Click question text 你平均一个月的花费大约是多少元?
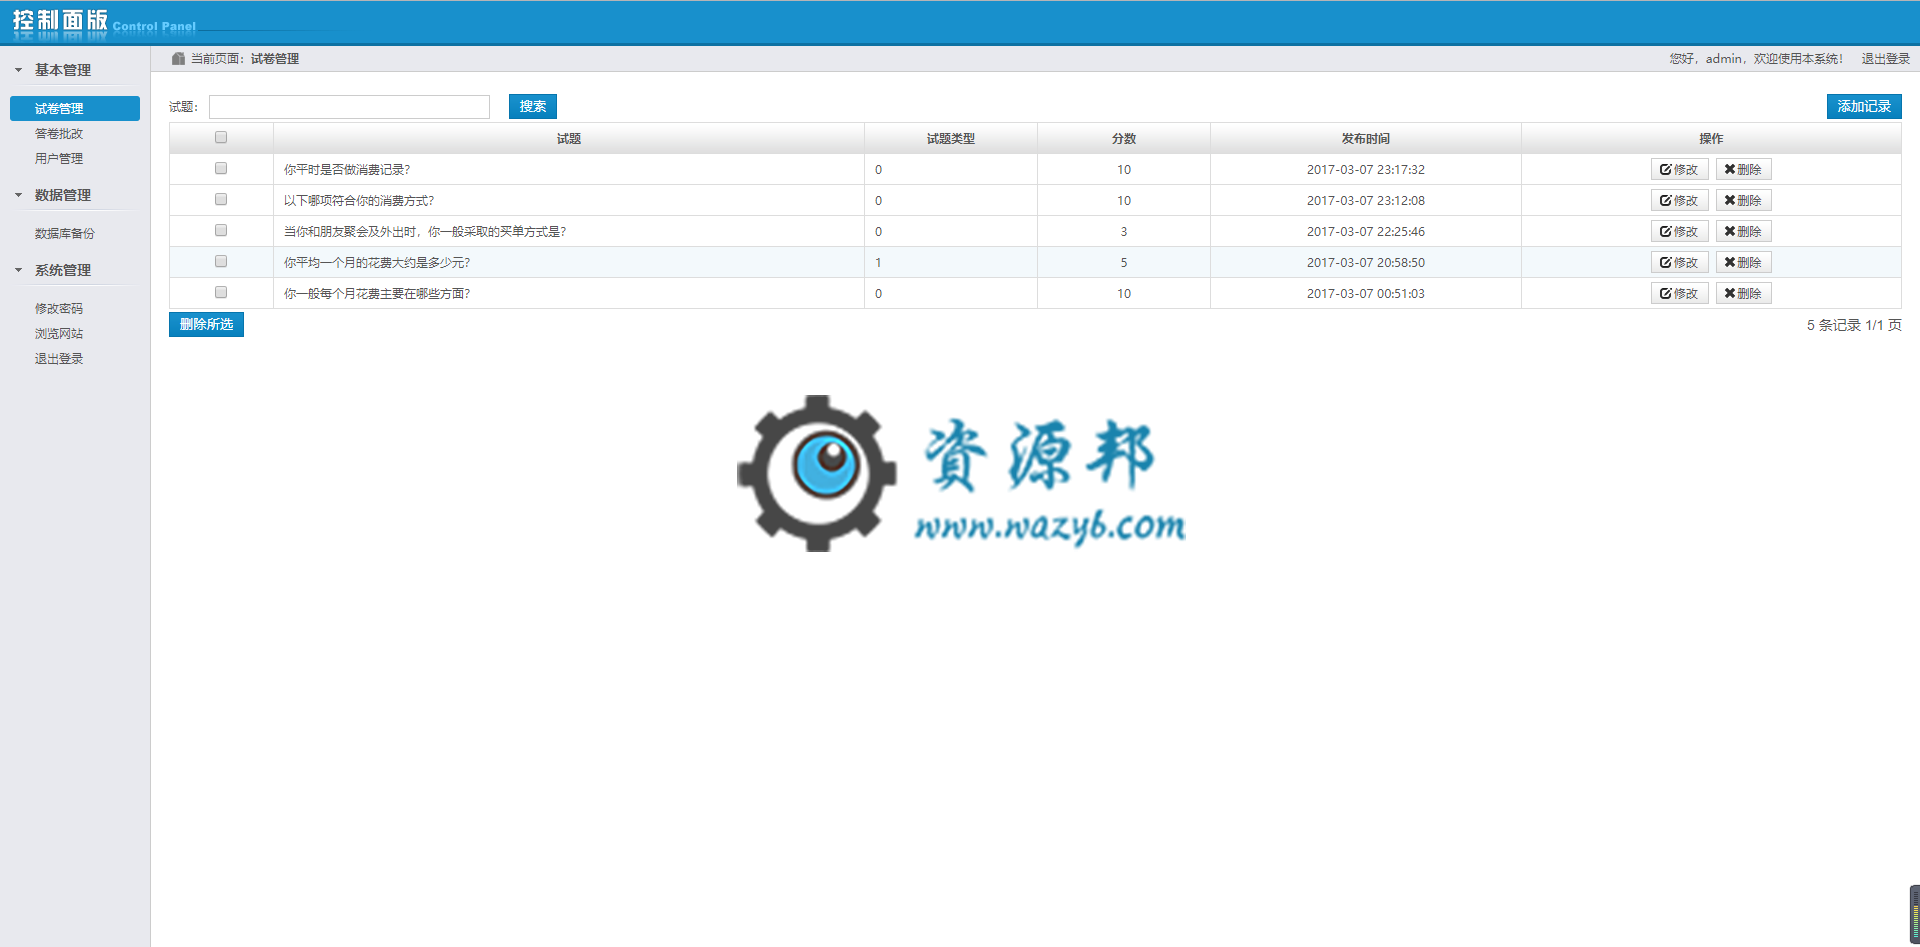 pos(377,263)
